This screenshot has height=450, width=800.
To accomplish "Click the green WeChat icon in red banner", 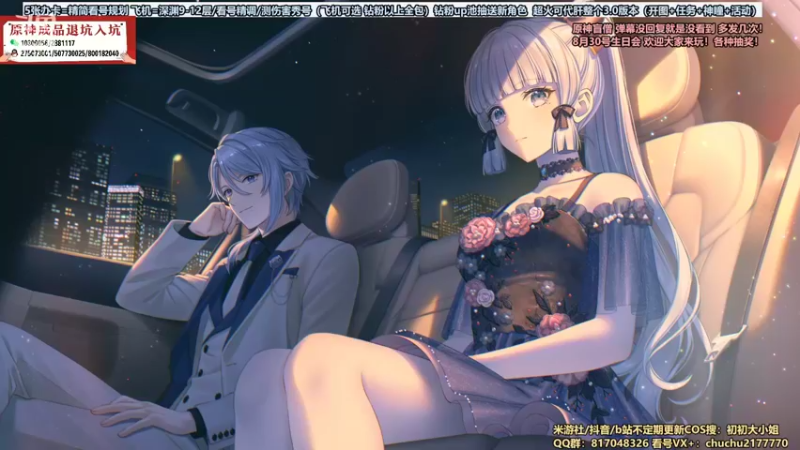I will click(x=14, y=43).
